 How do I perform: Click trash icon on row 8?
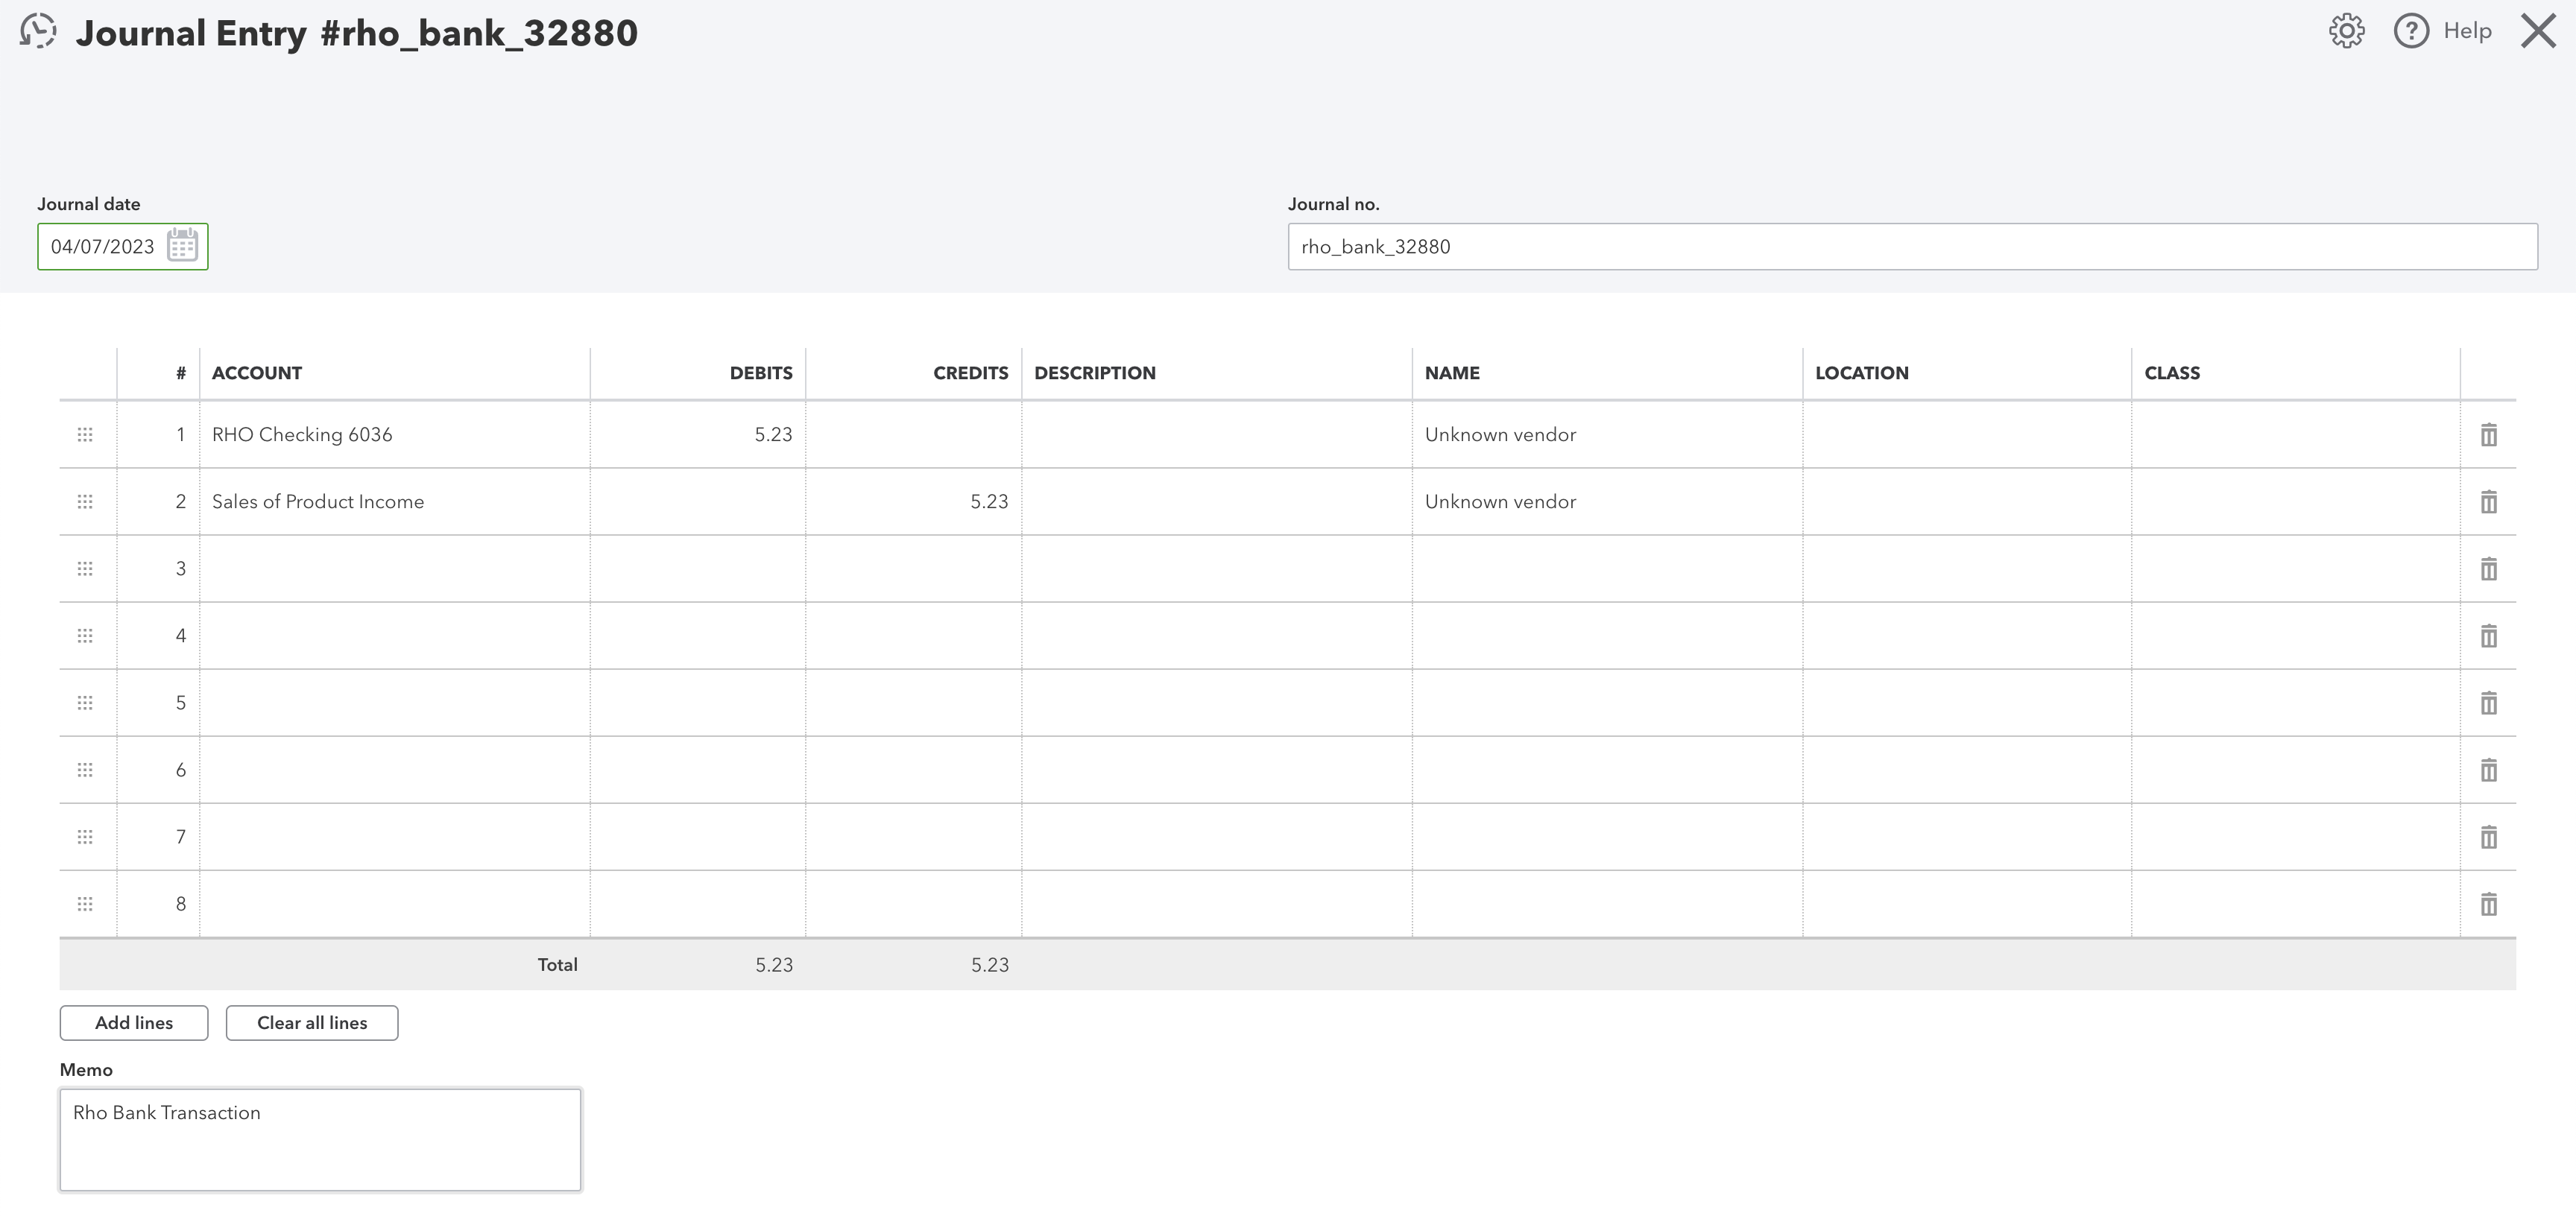[x=2488, y=904]
